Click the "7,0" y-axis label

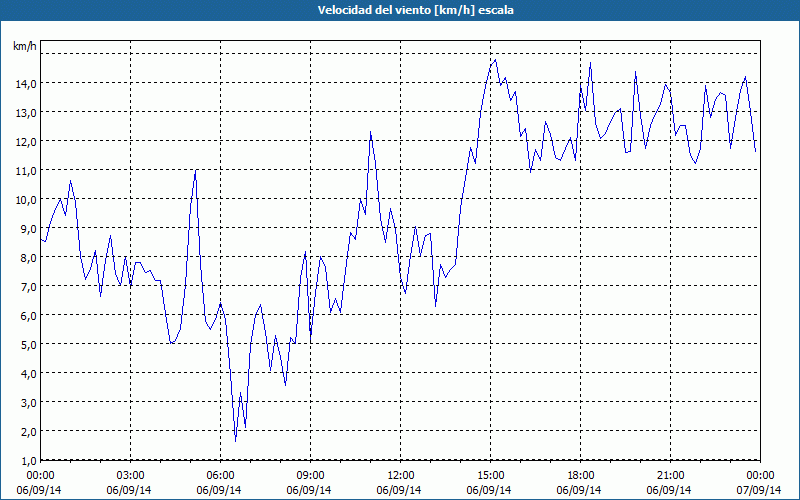point(27,287)
